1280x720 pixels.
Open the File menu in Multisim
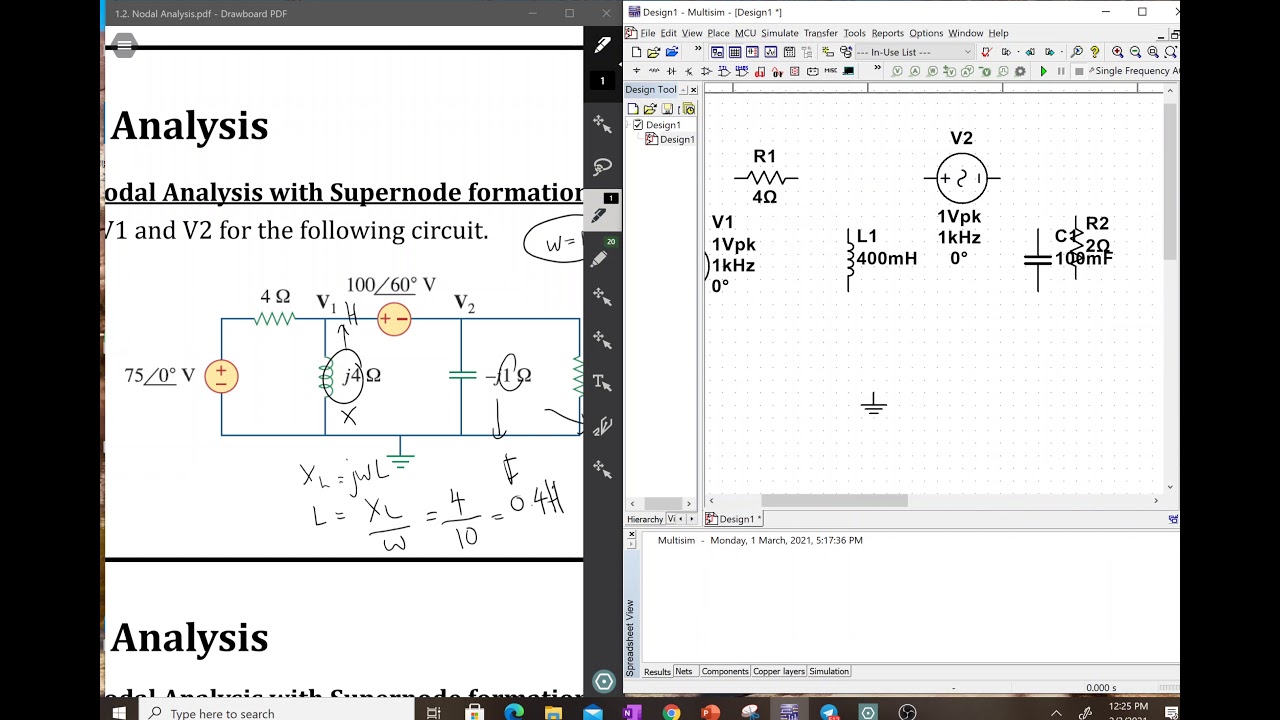648,33
